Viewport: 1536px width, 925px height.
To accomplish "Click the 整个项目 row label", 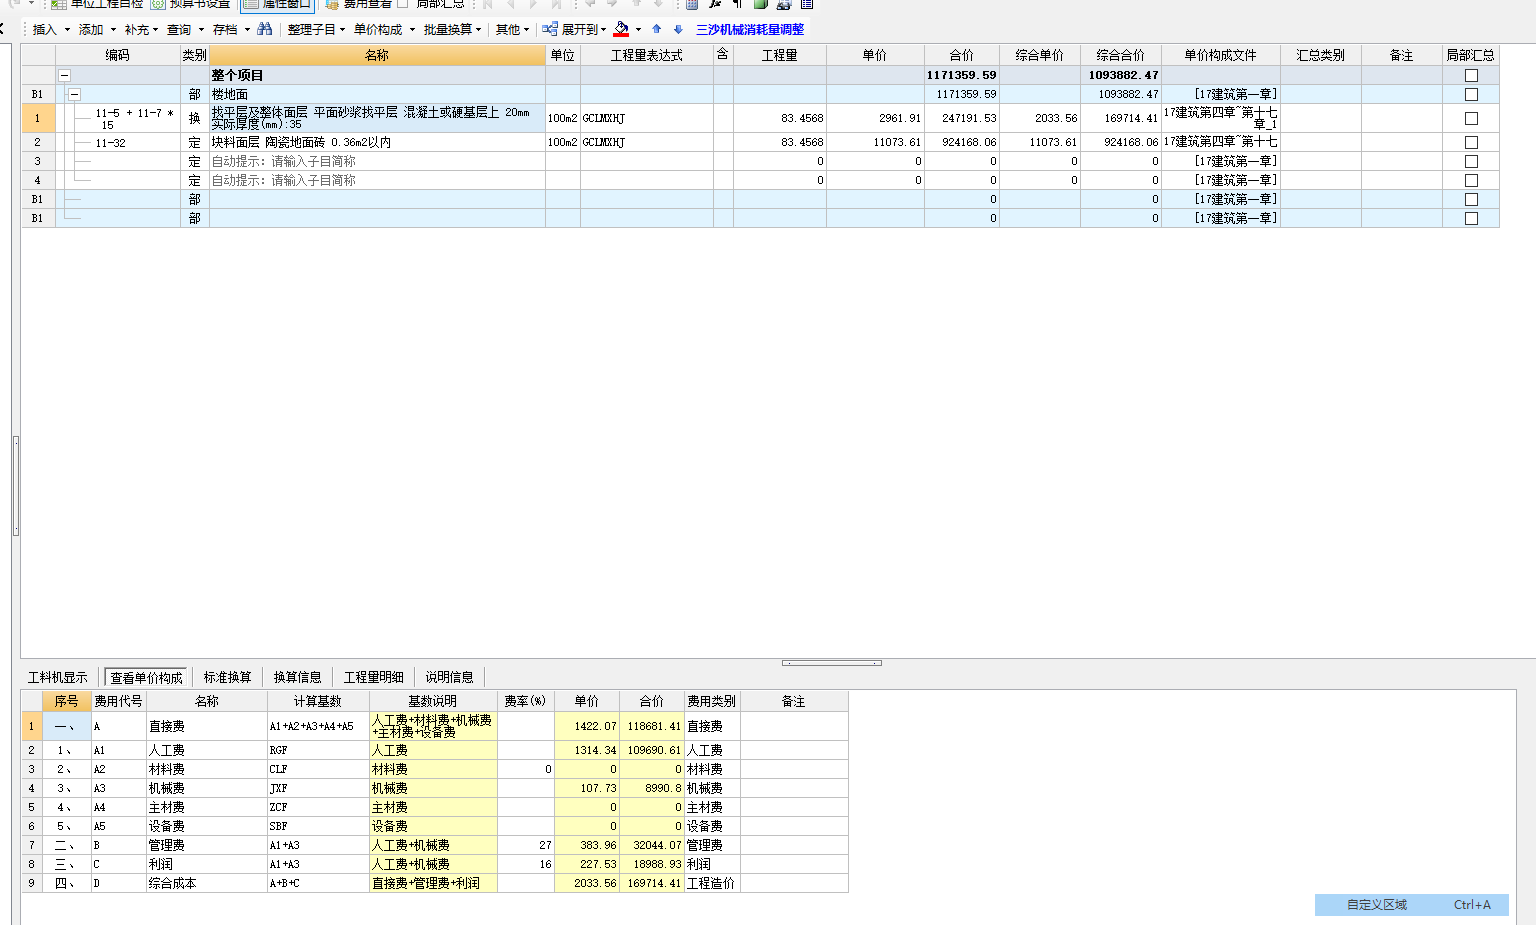I will pos(238,75).
